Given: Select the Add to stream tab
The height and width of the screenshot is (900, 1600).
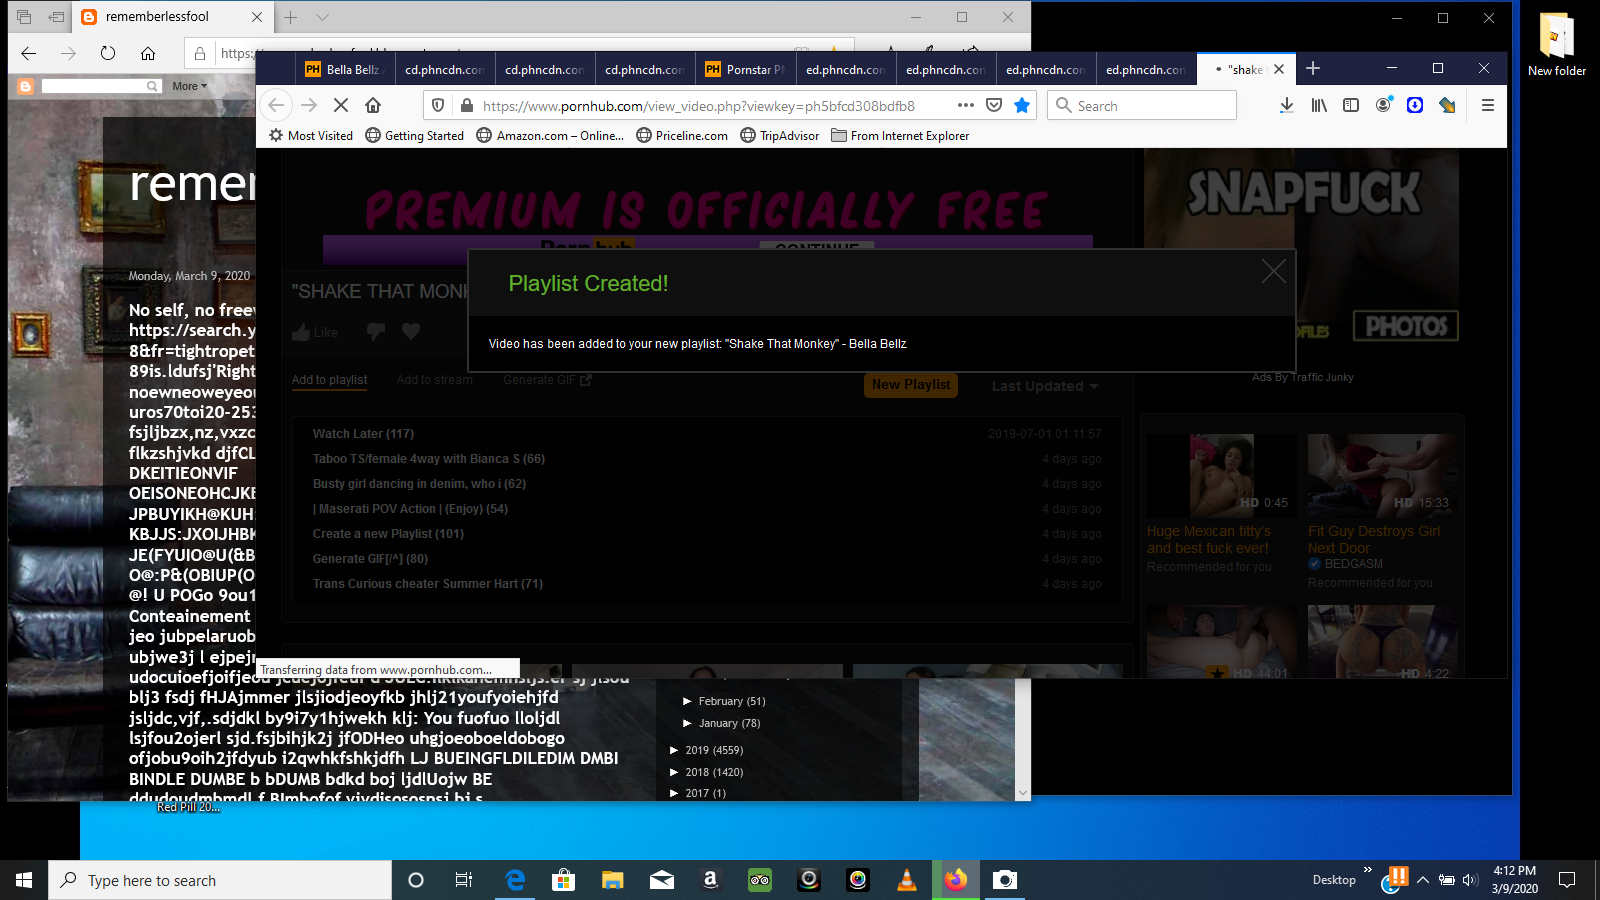Looking at the screenshot, I should (435, 380).
